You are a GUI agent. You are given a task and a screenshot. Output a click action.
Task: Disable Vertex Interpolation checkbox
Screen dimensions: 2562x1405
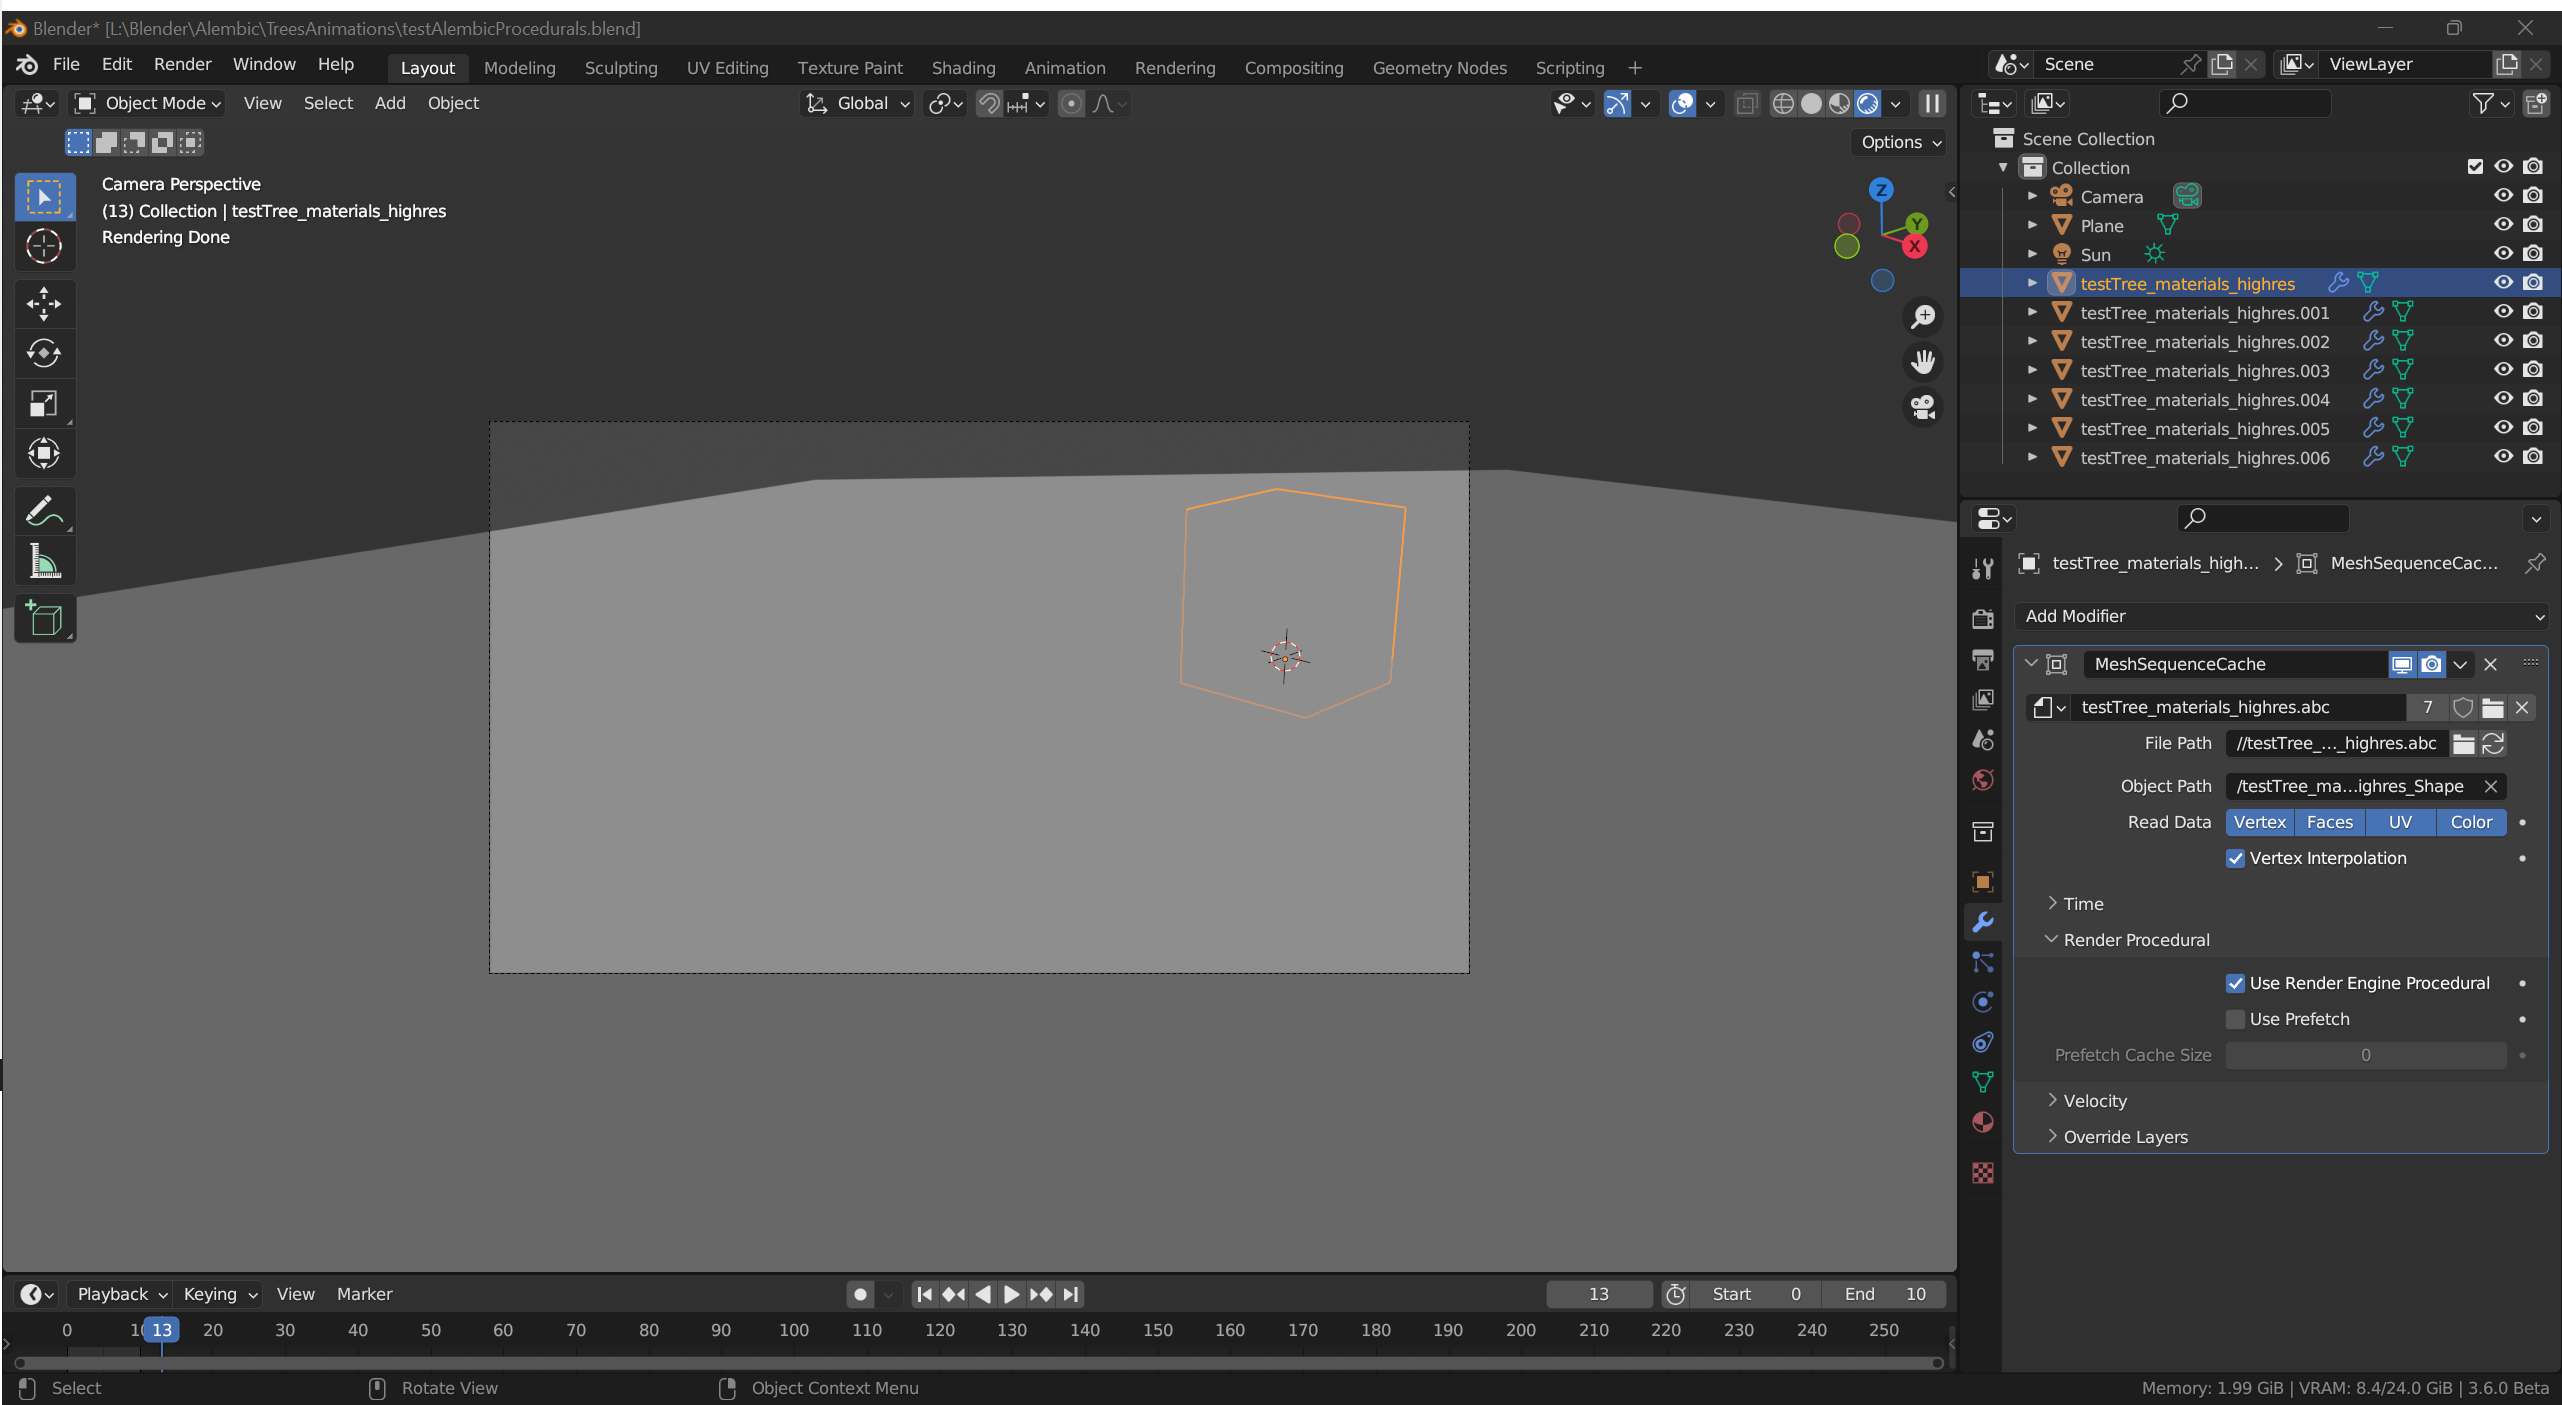point(2235,858)
